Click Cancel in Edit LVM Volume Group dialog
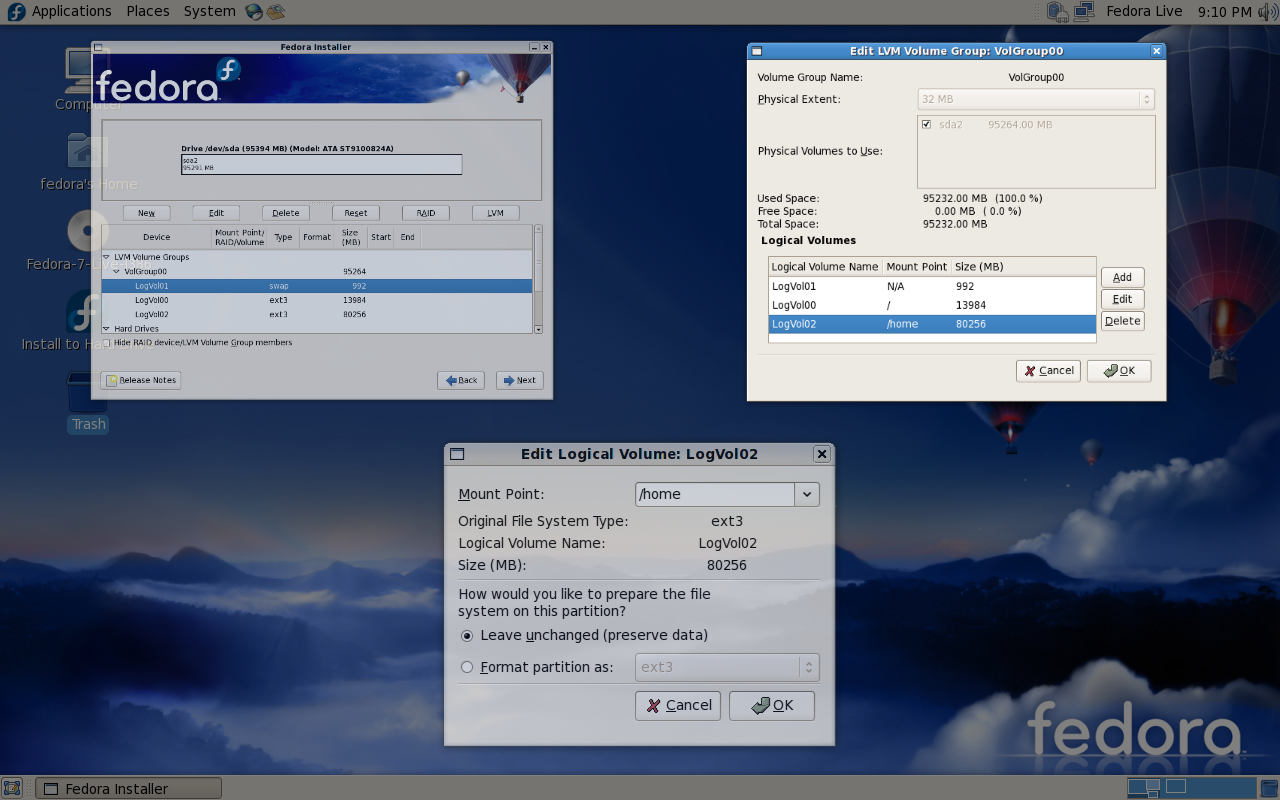The height and width of the screenshot is (800, 1280). (x=1048, y=370)
